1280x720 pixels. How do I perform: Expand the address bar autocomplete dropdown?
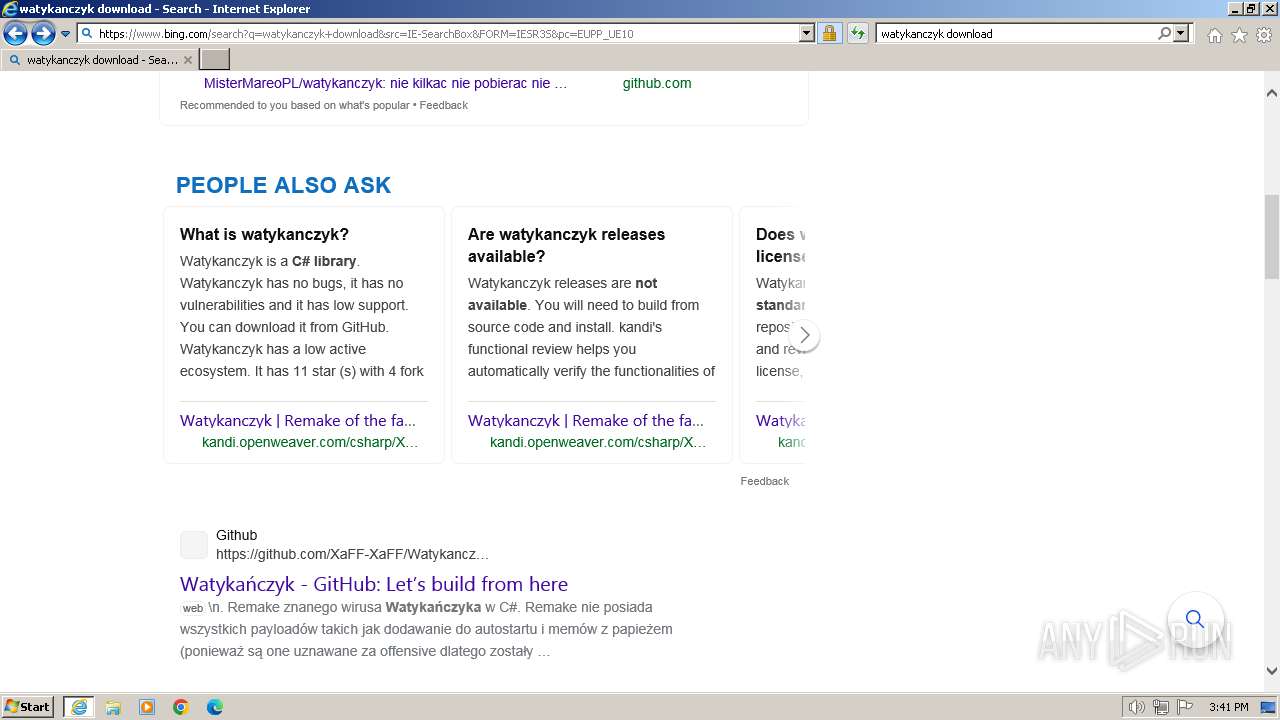(x=807, y=33)
